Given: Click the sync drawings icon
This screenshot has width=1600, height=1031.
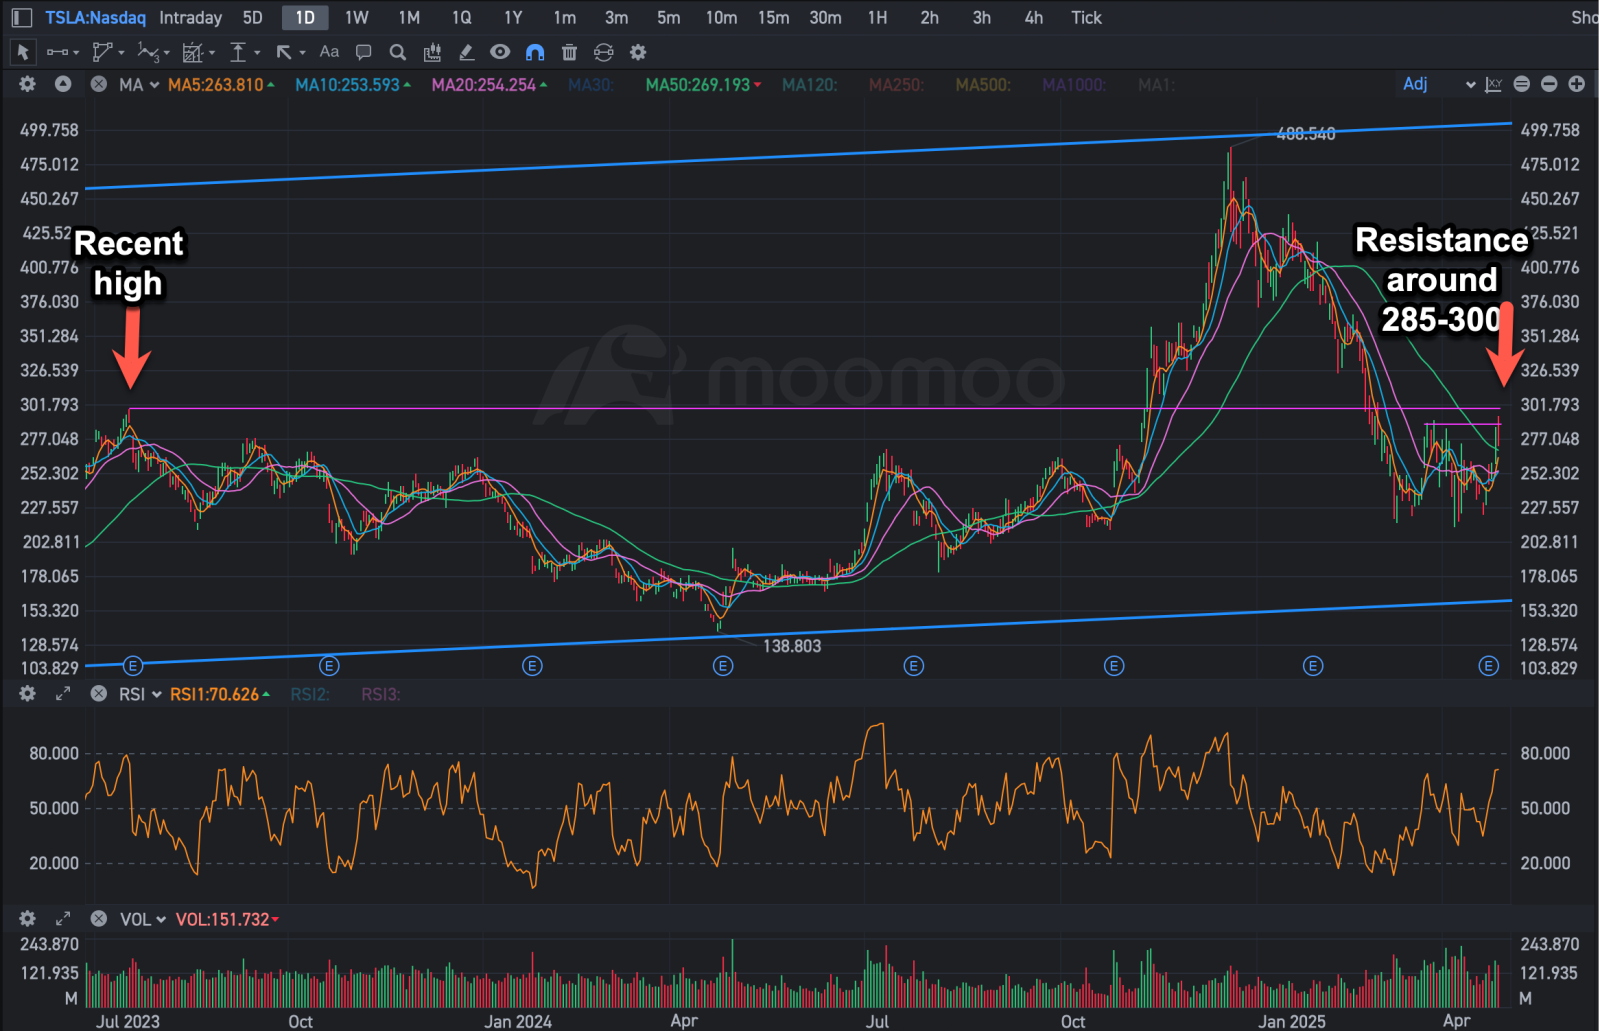Looking at the screenshot, I should point(603,52).
